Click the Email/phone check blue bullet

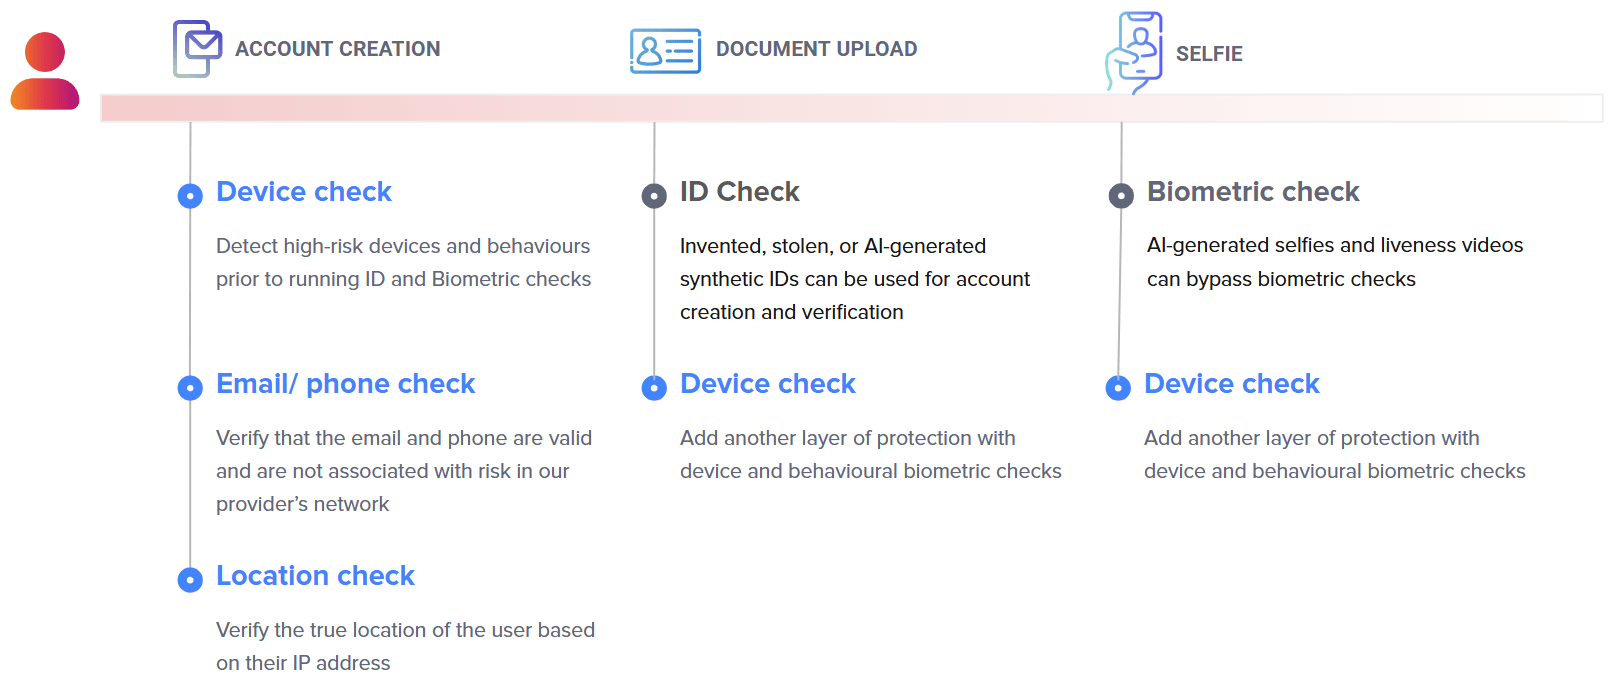point(190,388)
